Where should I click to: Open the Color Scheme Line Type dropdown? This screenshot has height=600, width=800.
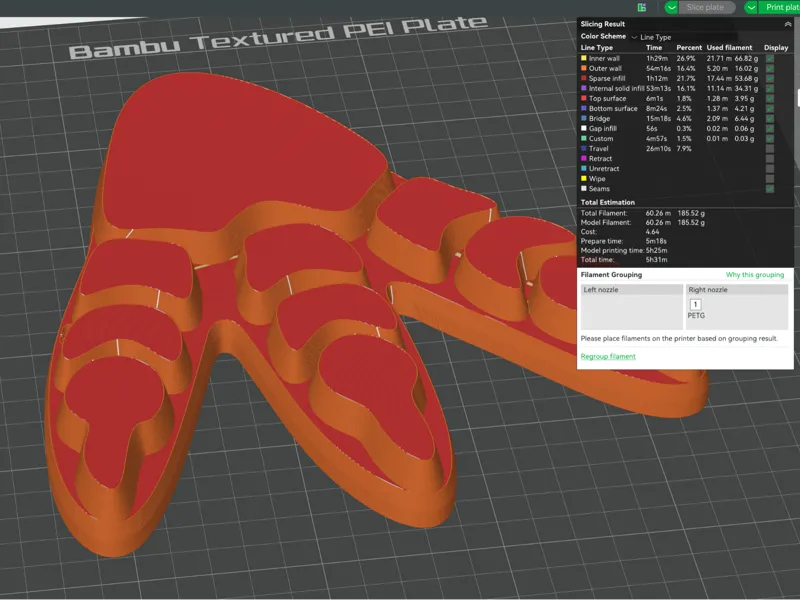(x=652, y=37)
